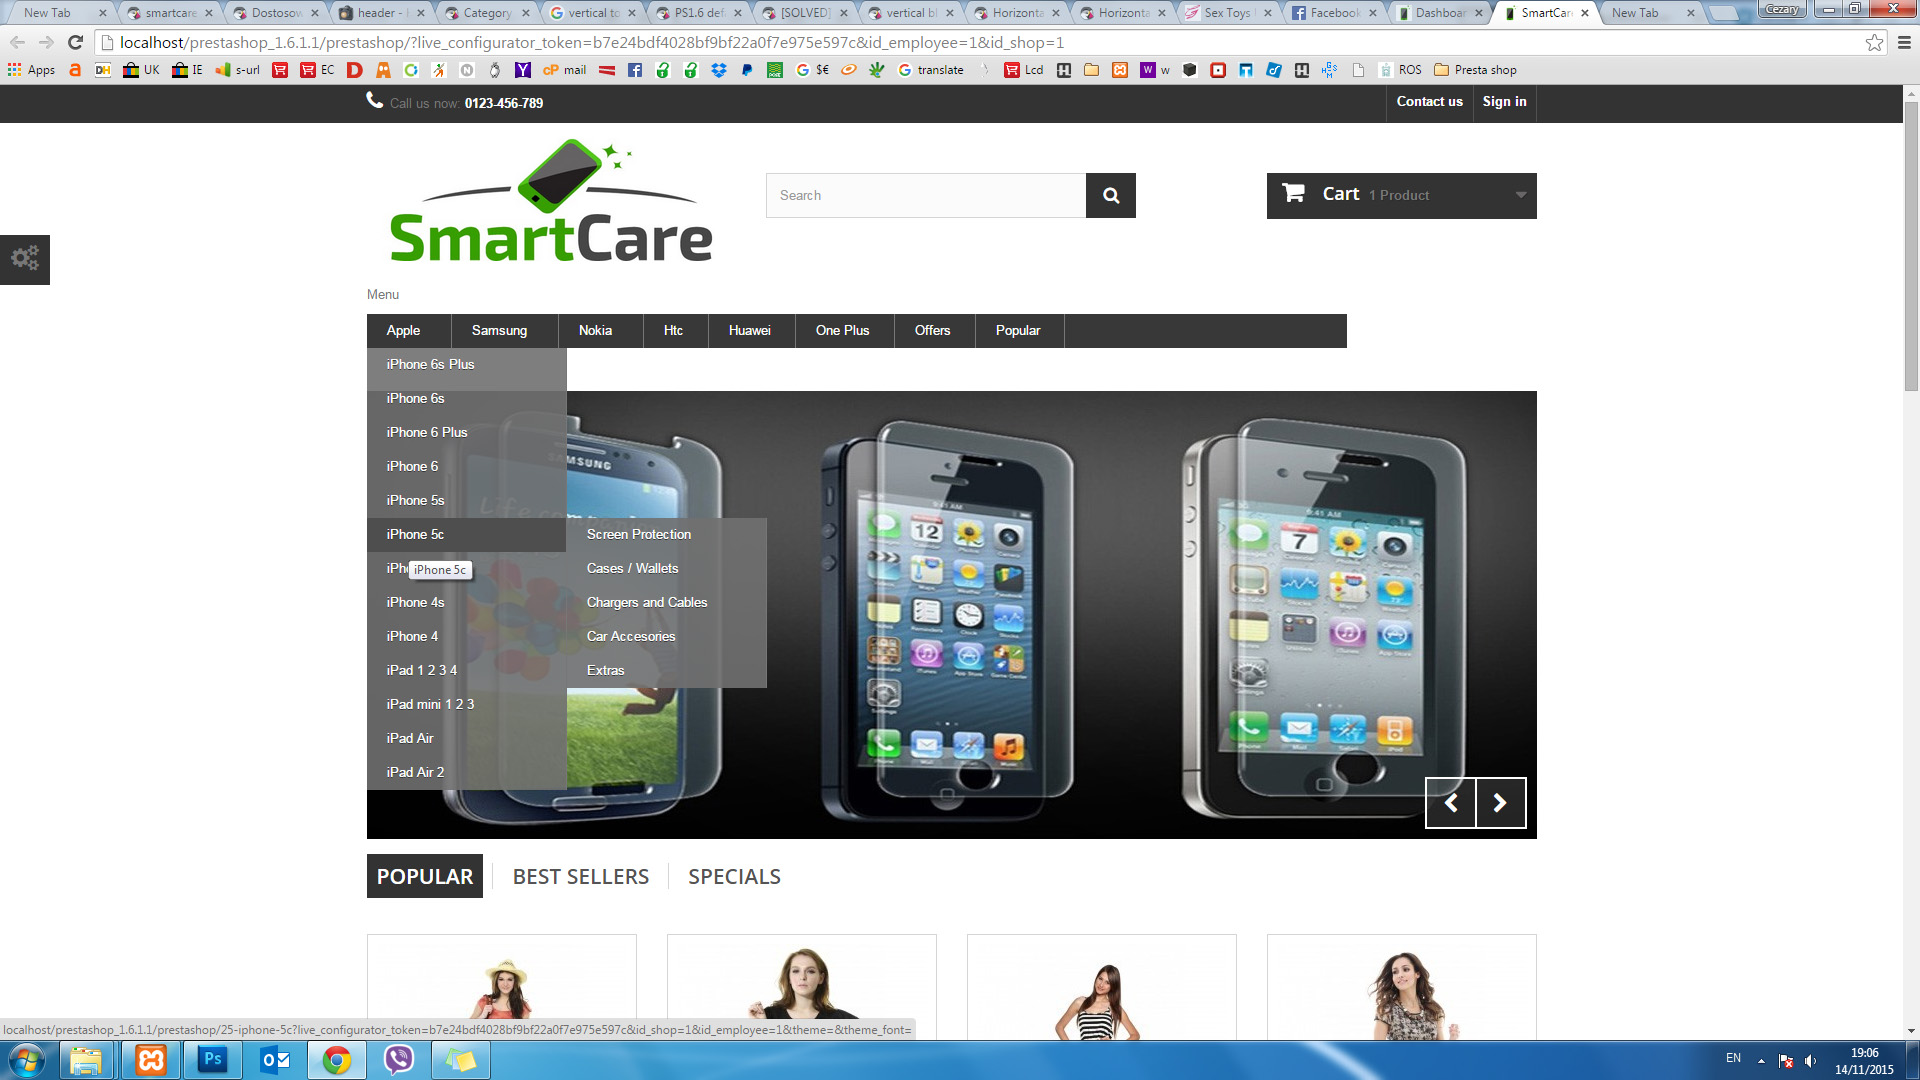Open the Chrome hamburger menu
The image size is (1920, 1080).
point(1904,42)
